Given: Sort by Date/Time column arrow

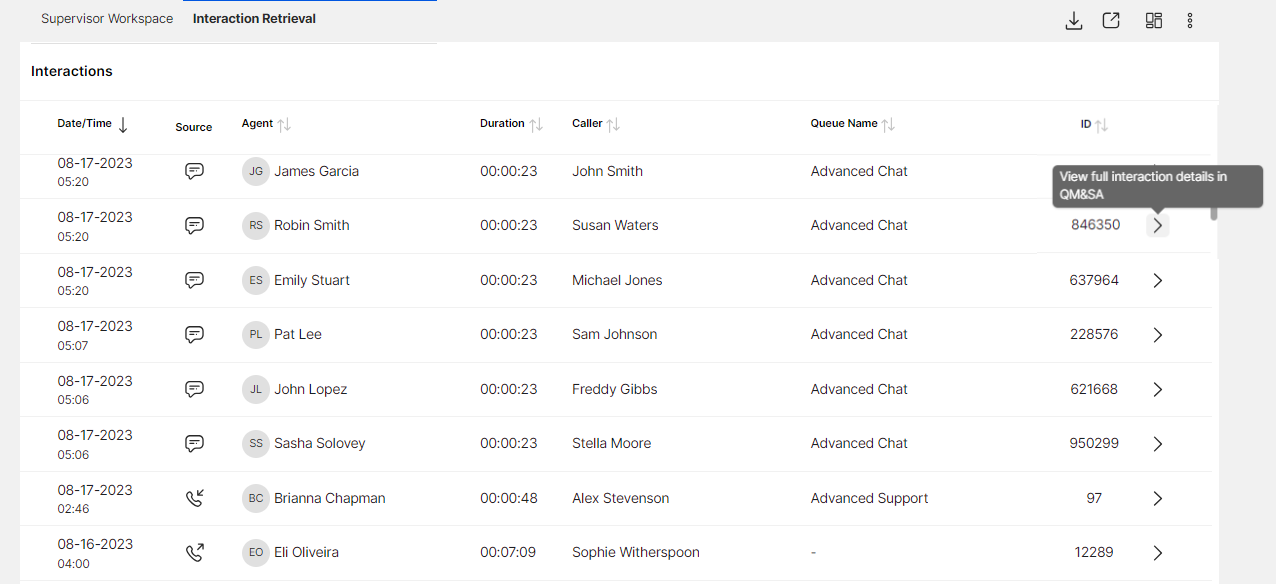Looking at the screenshot, I should pyautogui.click(x=123, y=125).
